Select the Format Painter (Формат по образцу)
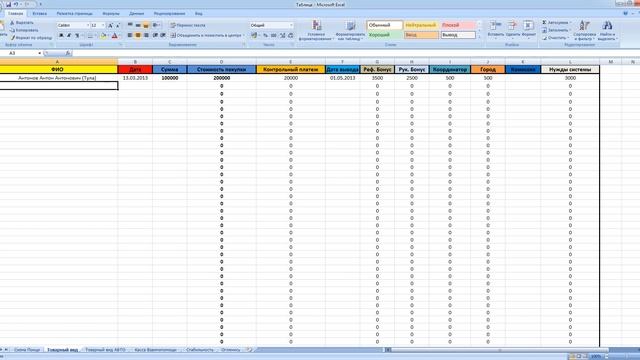640x360 pixels. [x=31, y=38]
